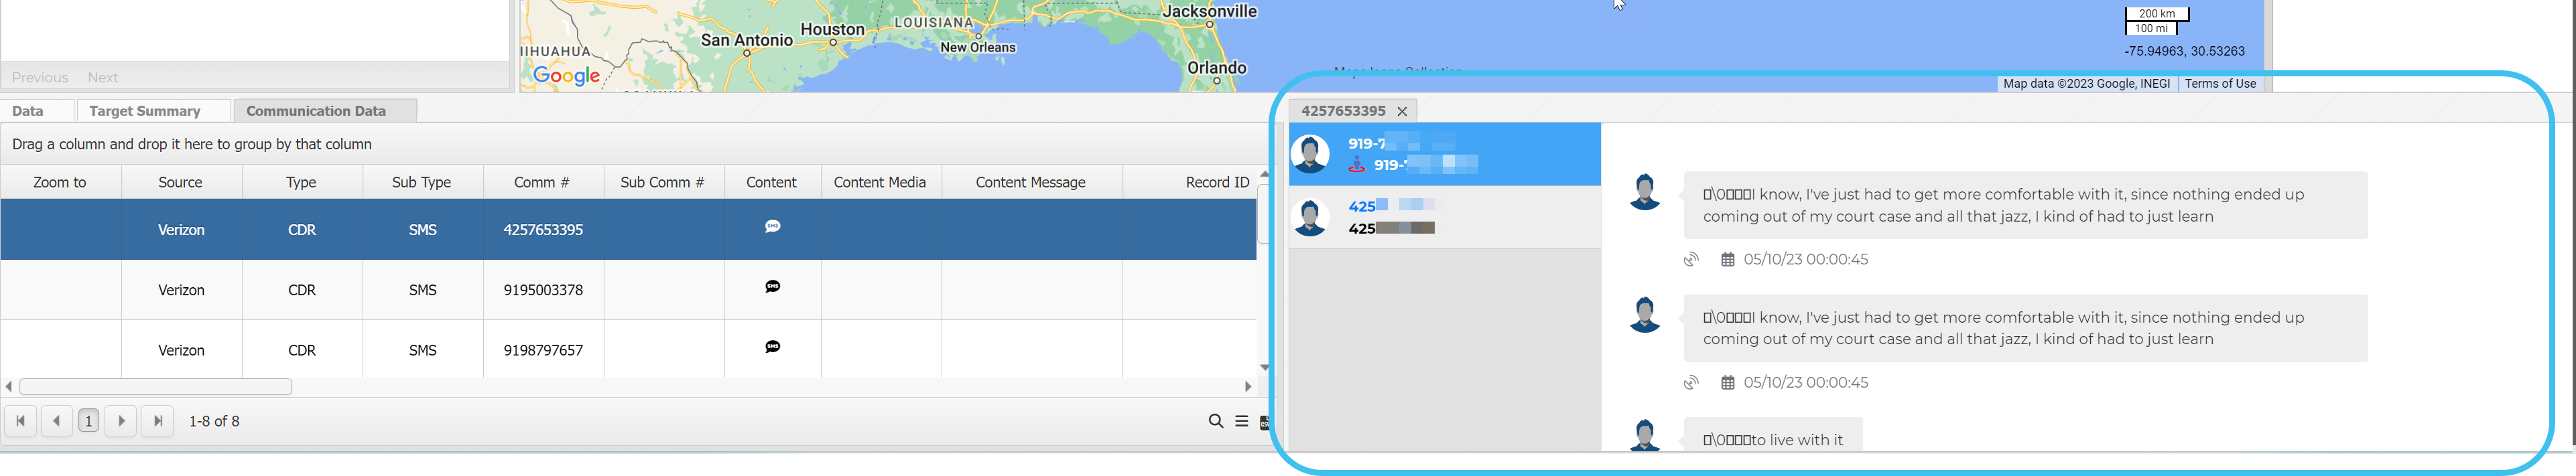Click the Terms of Use map link
This screenshot has height=476, width=2576.
pyautogui.click(x=2219, y=84)
